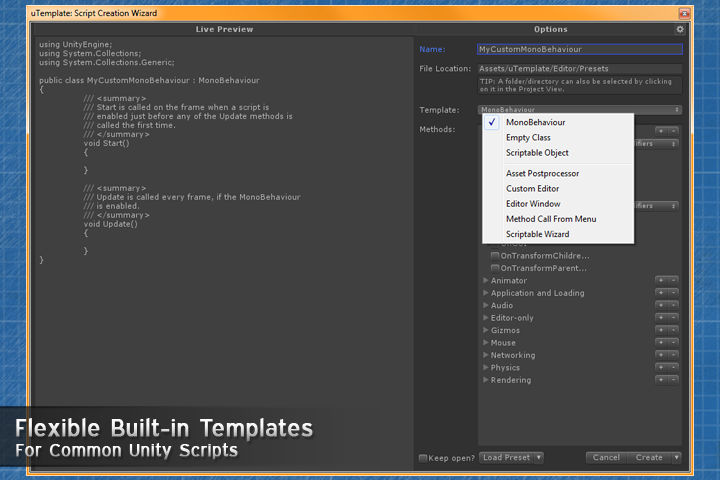Enable the Keep open checkbox
Image resolution: width=720 pixels, height=480 pixels.
(423, 458)
